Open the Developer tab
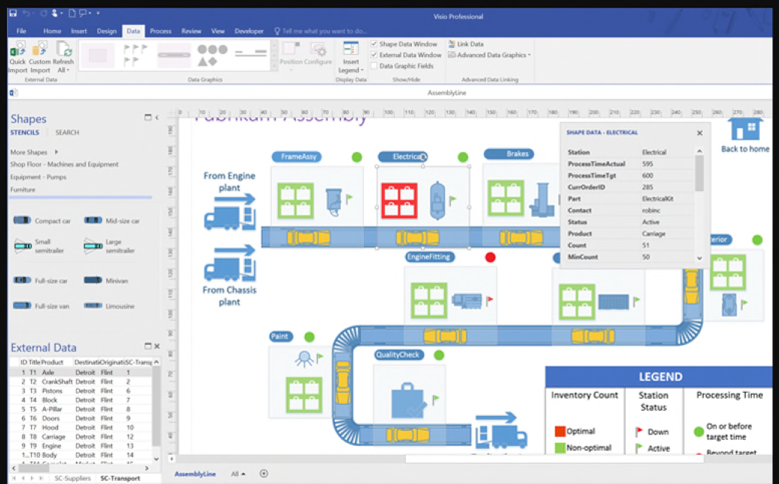Image resolution: width=779 pixels, height=484 pixels. pyautogui.click(x=249, y=31)
